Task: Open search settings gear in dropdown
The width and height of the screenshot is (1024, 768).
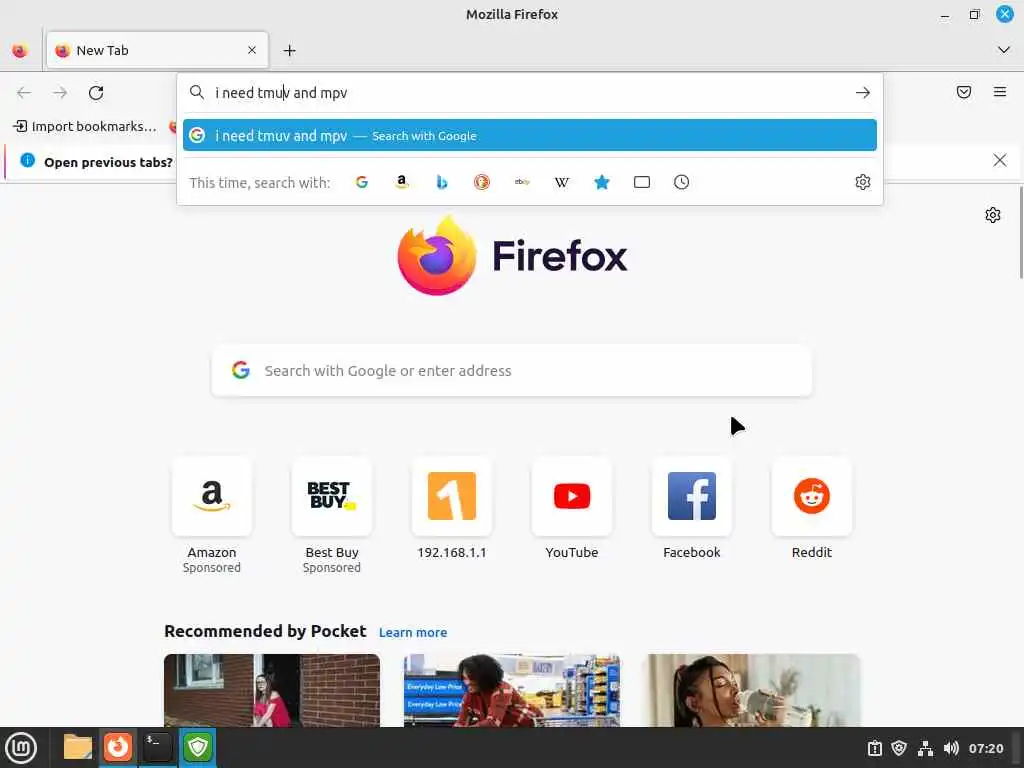Action: pyautogui.click(x=863, y=182)
